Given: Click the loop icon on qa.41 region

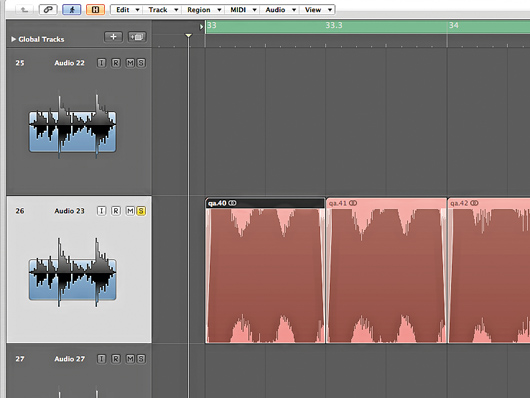Looking at the screenshot, I should coord(353,203).
